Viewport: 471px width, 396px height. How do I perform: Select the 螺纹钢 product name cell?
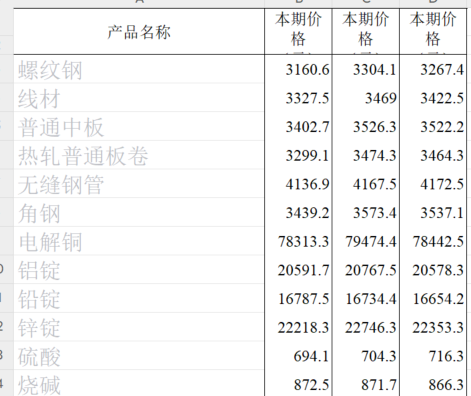pyautogui.click(x=139, y=69)
